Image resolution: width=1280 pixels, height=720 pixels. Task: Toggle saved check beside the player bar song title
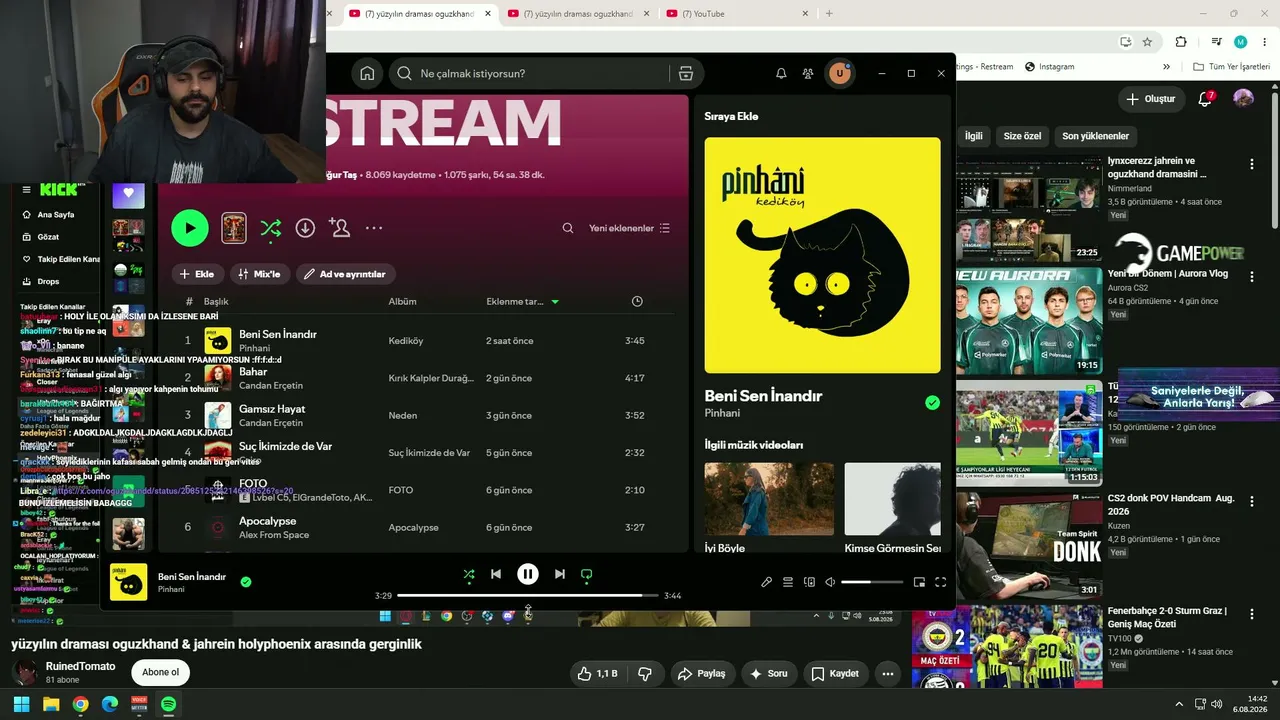point(246,581)
